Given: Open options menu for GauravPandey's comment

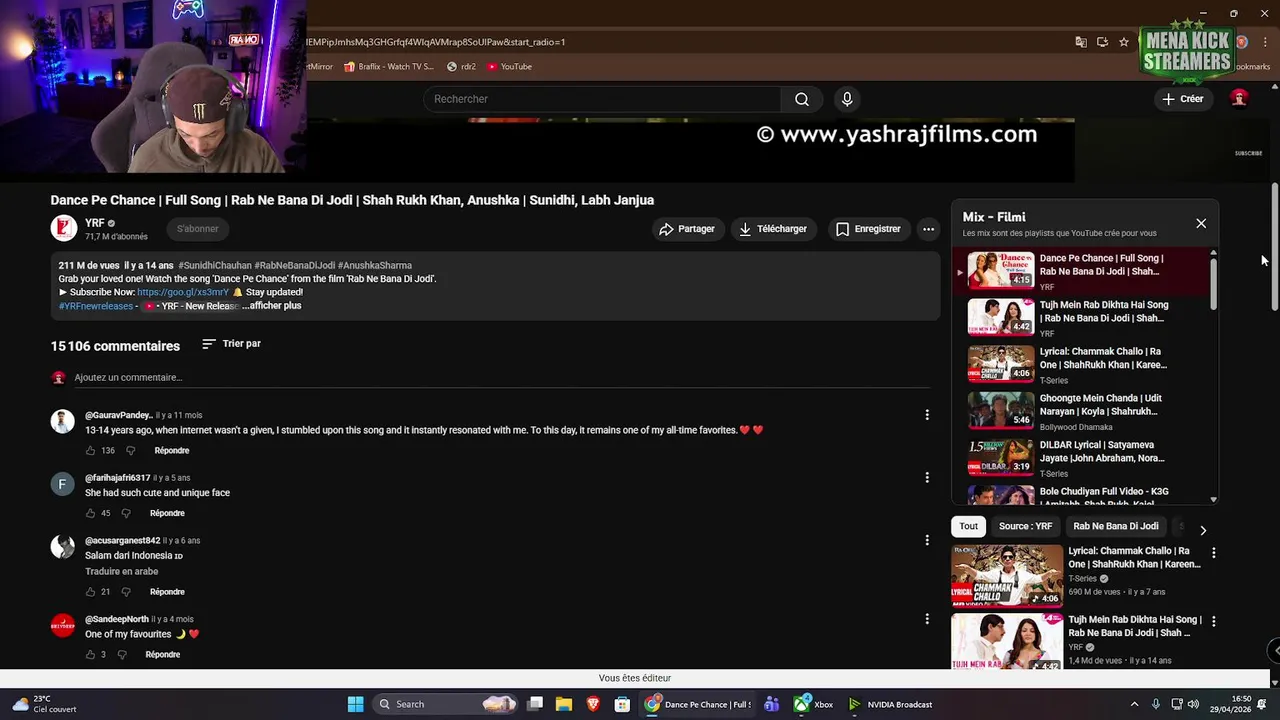Looking at the screenshot, I should coord(927,415).
